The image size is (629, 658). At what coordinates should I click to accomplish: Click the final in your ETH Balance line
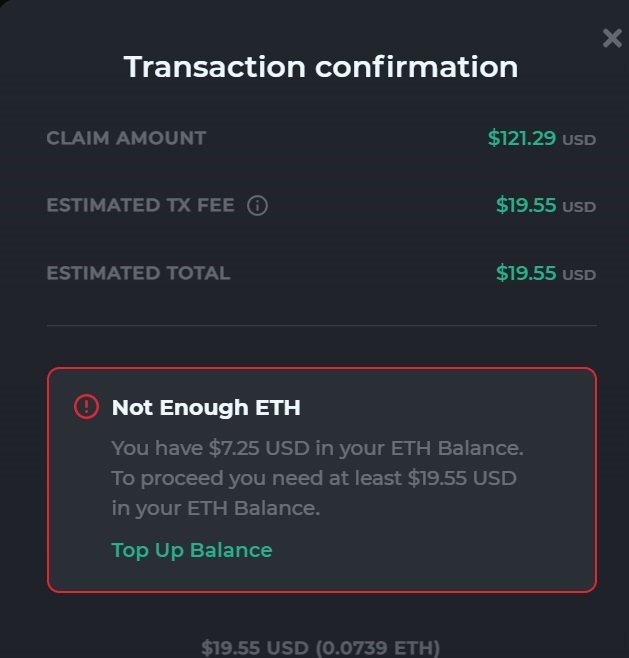(x=216, y=508)
